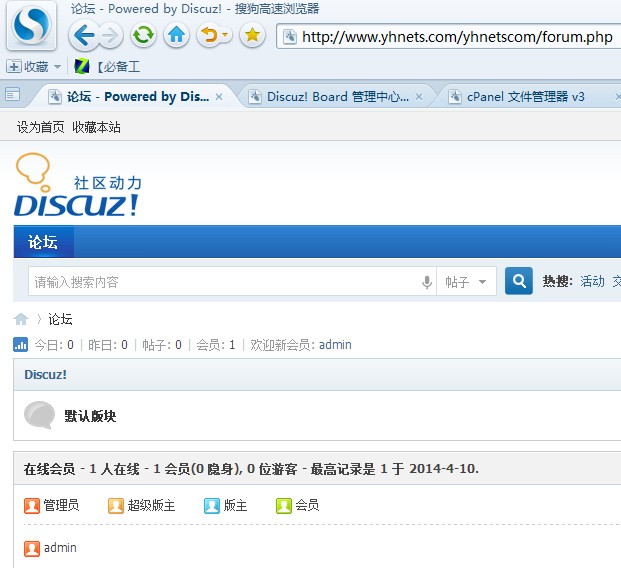Viewport: 621px width, 568px height.
Task: Click the 会员: 1 statistic text
Action: point(215,345)
